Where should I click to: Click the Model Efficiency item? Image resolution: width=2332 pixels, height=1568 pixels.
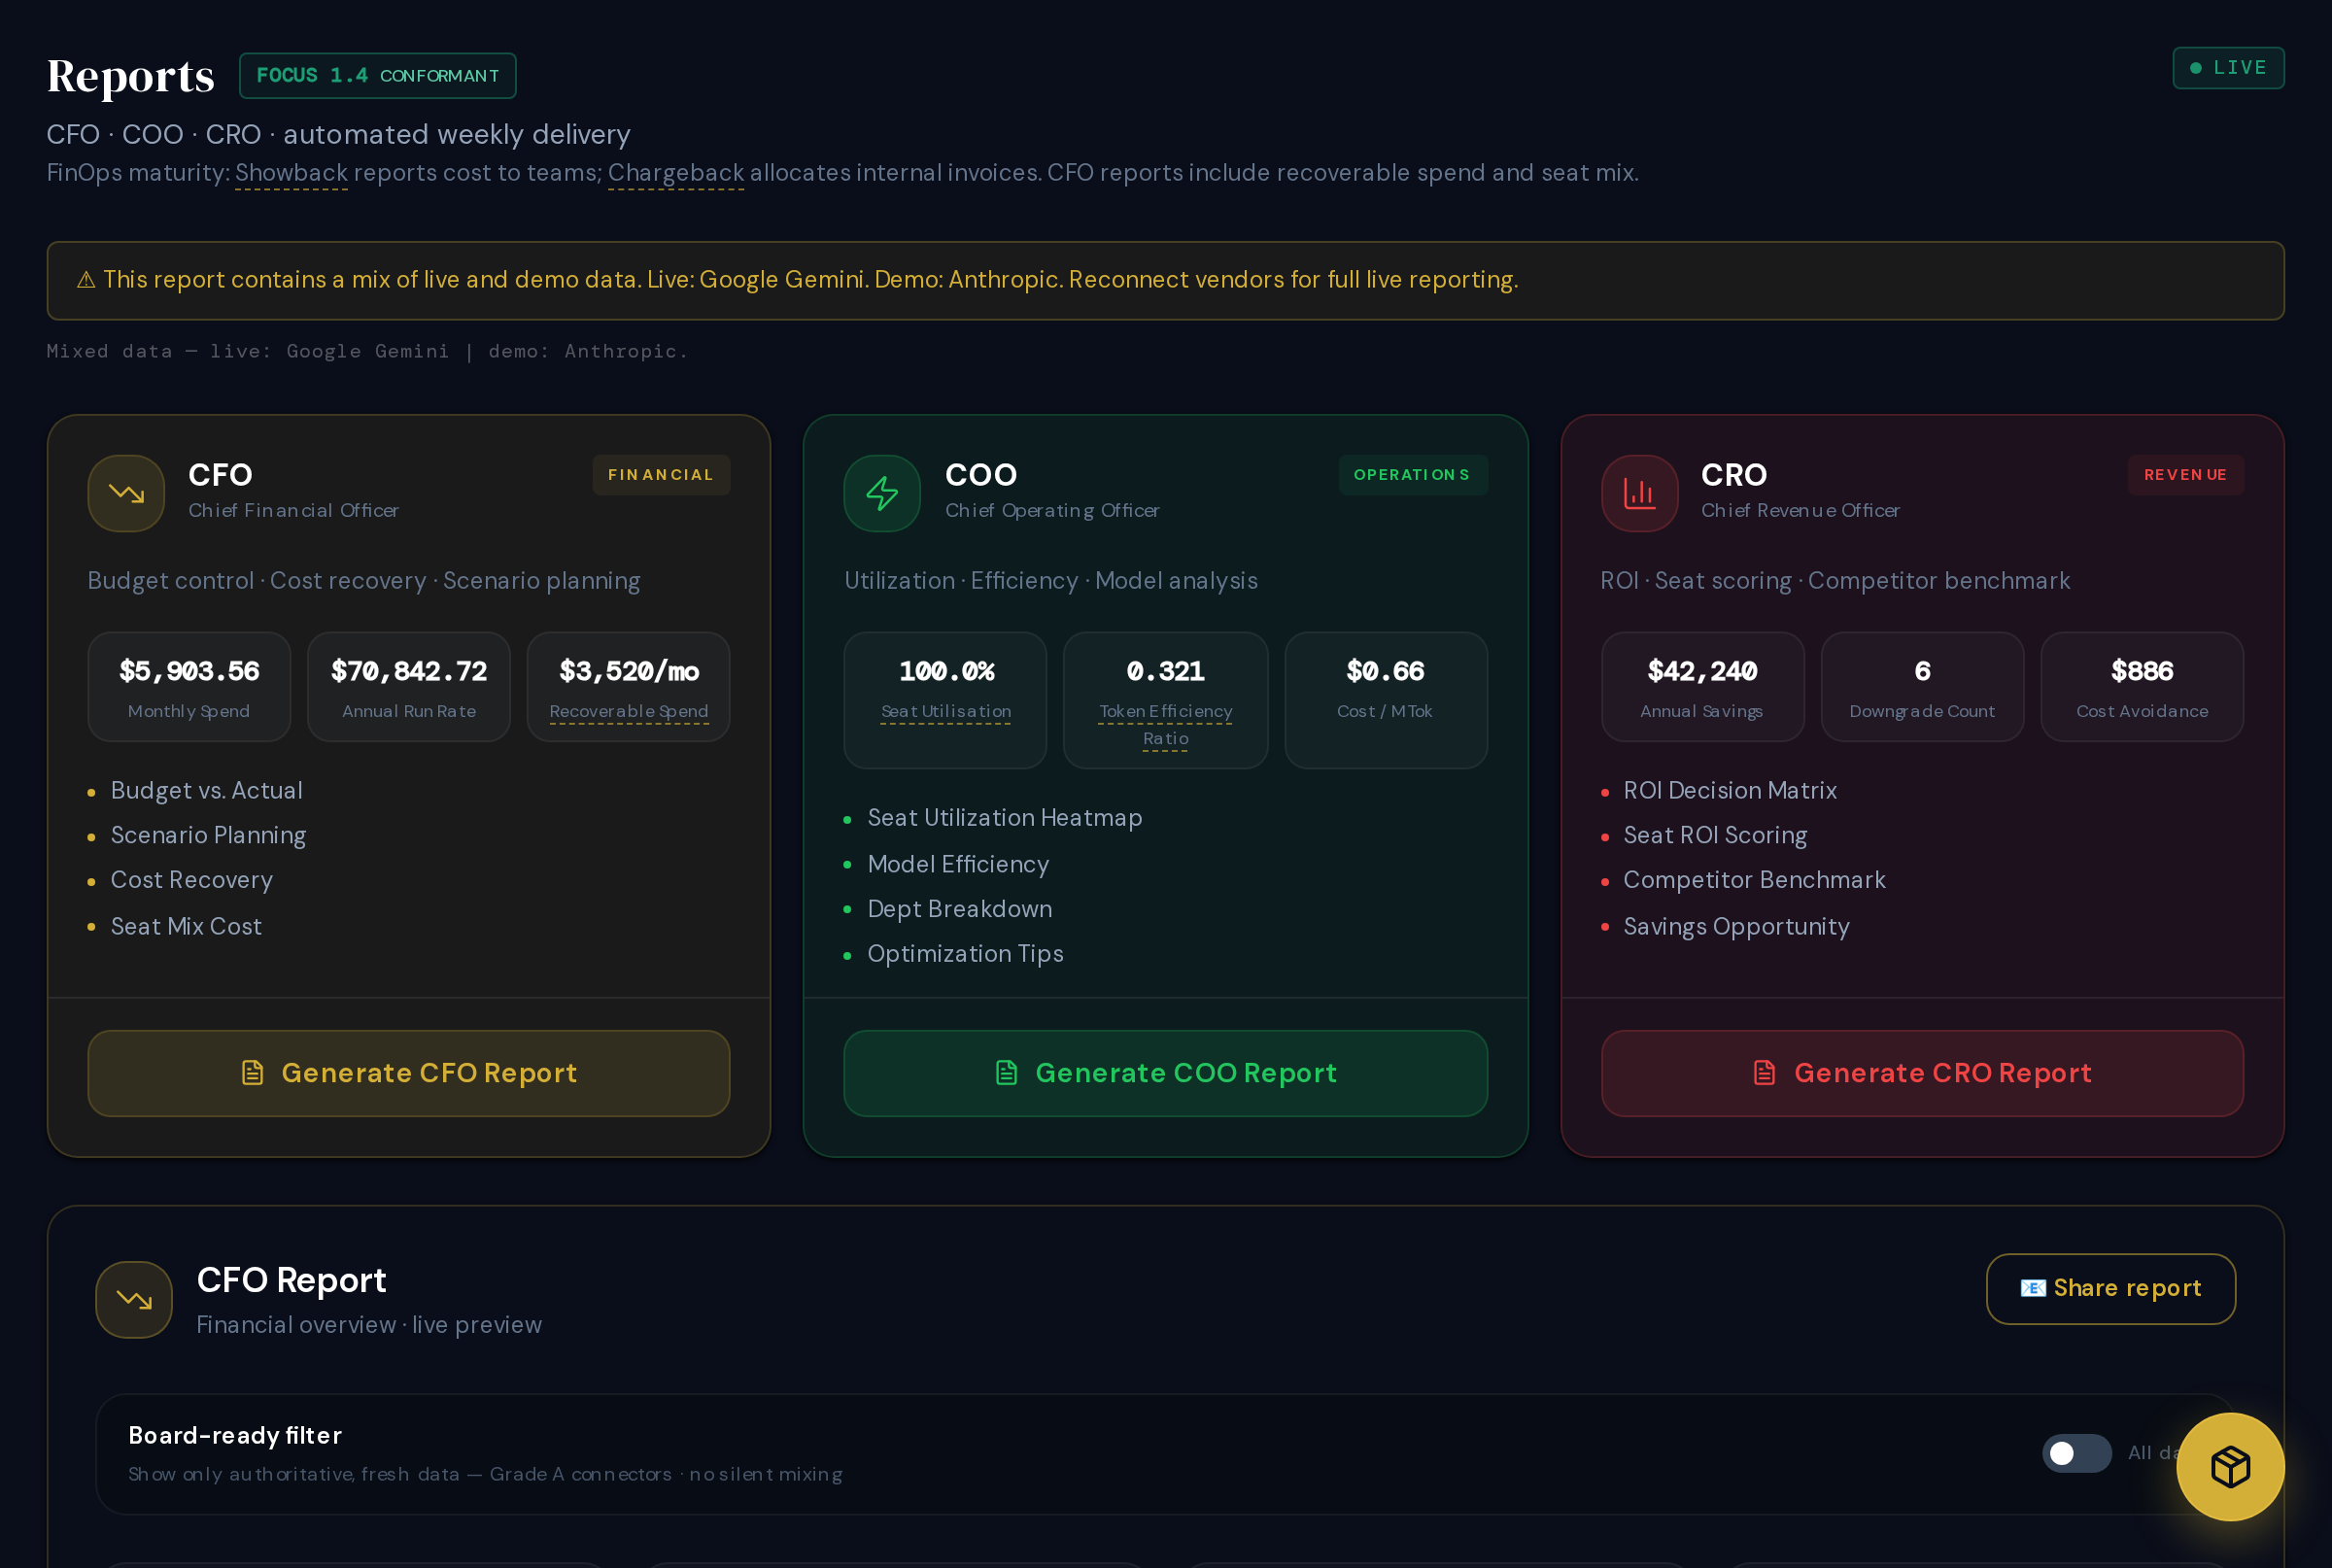pyautogui.click(x=958, y=864)
